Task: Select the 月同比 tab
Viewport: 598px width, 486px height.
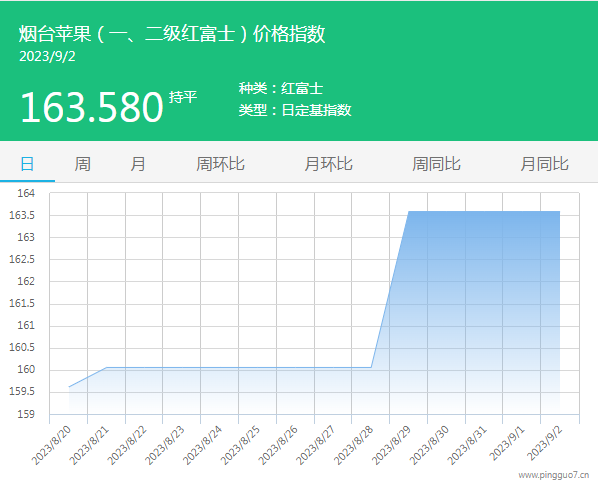Action: pos(545,164)
